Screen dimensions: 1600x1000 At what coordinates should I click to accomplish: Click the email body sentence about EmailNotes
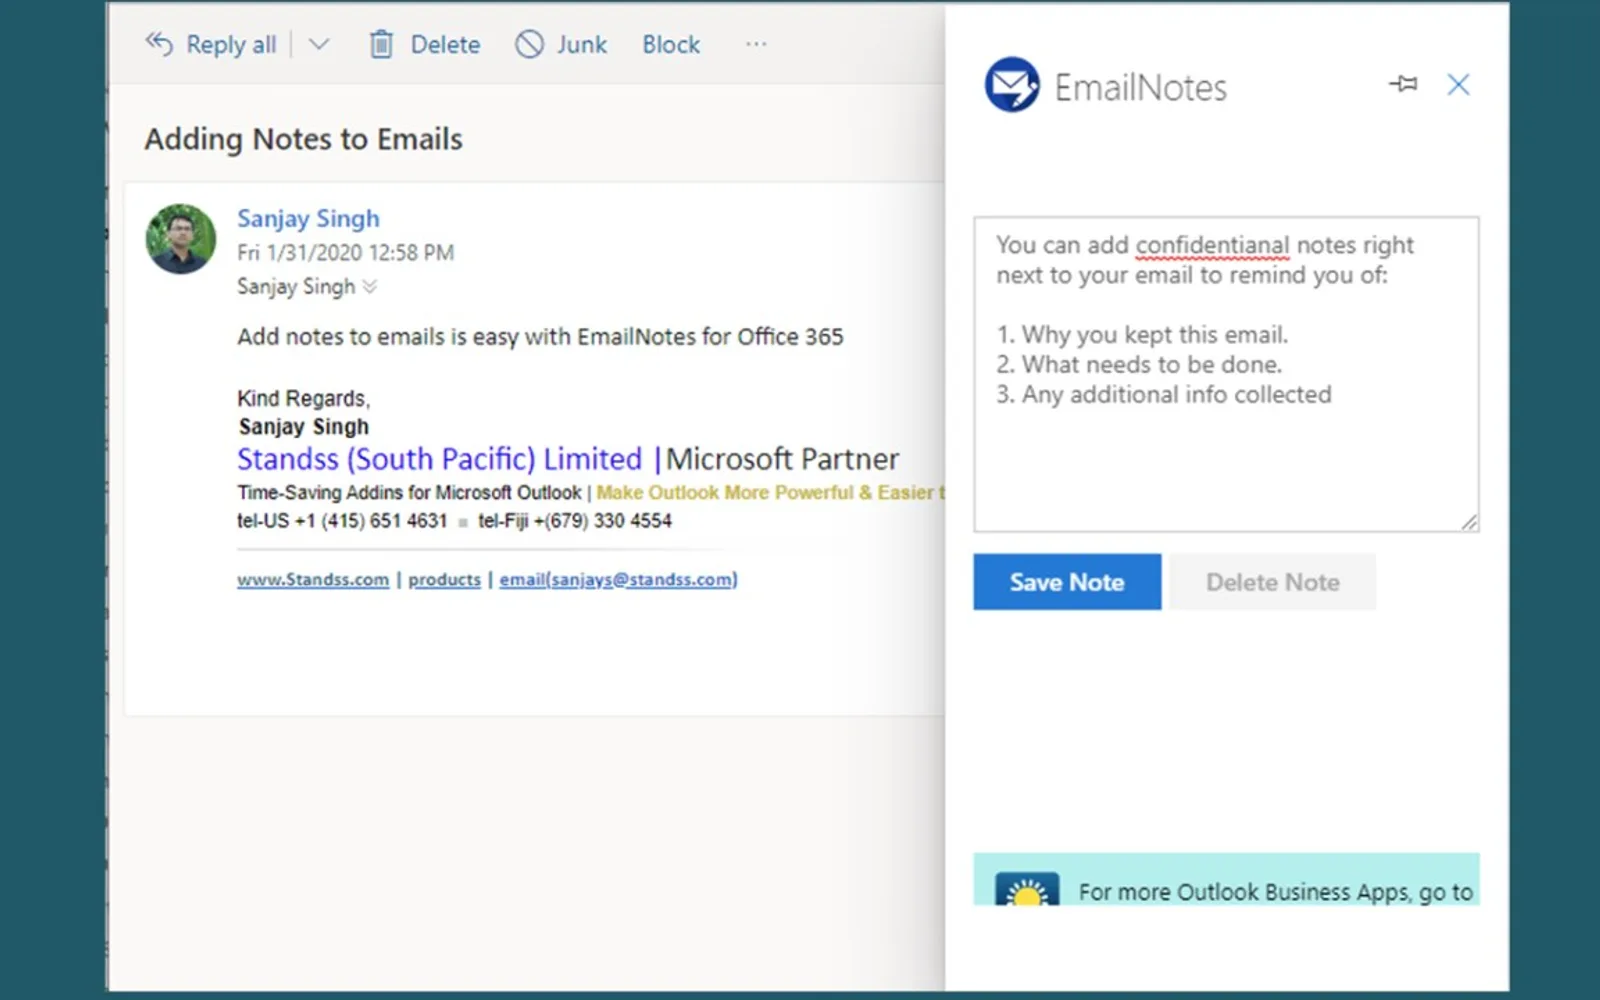coord(540,336)
